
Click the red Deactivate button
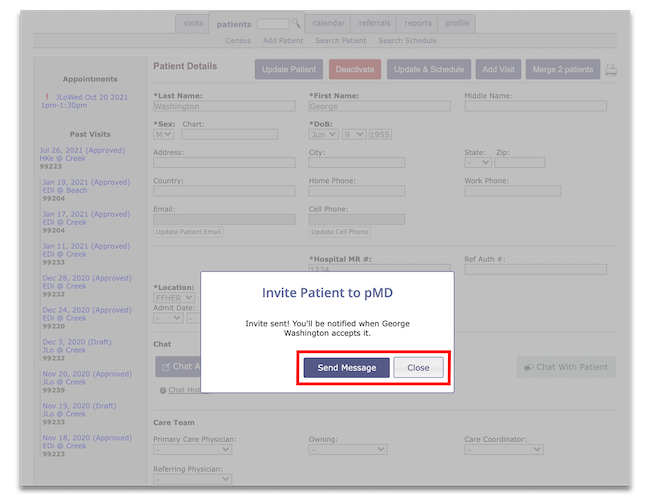point(355,69)
